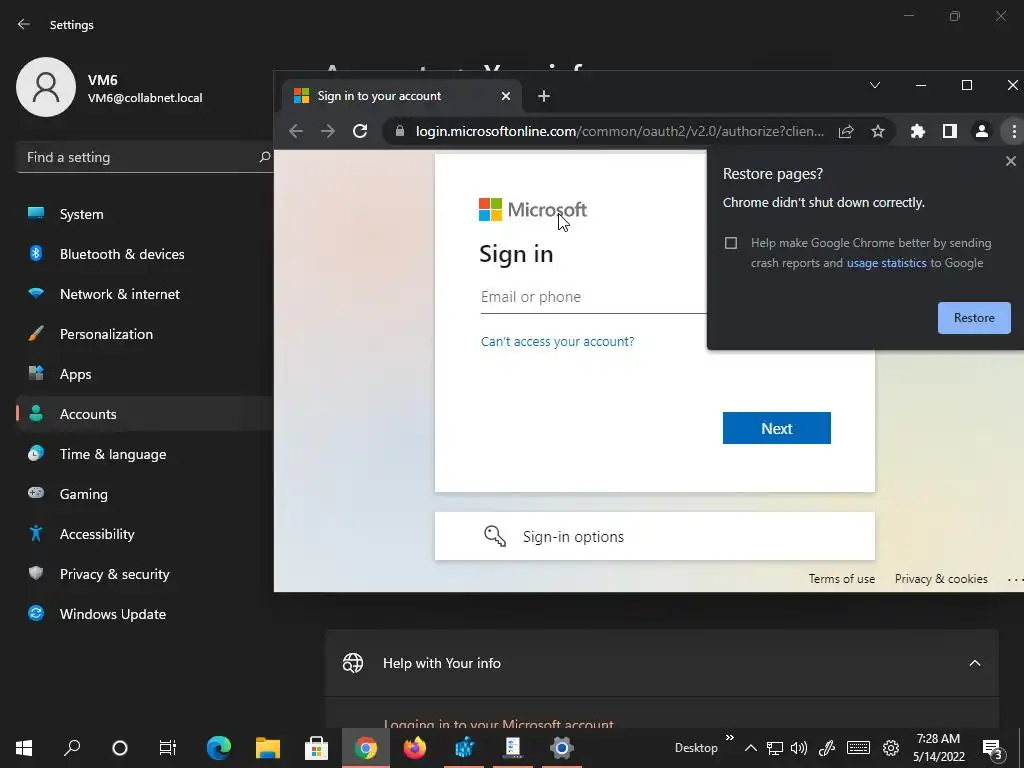The height and width of the screenshot is (768, 1024).
Task: Reload the Microsoft login page
Action: pos(360,131)
